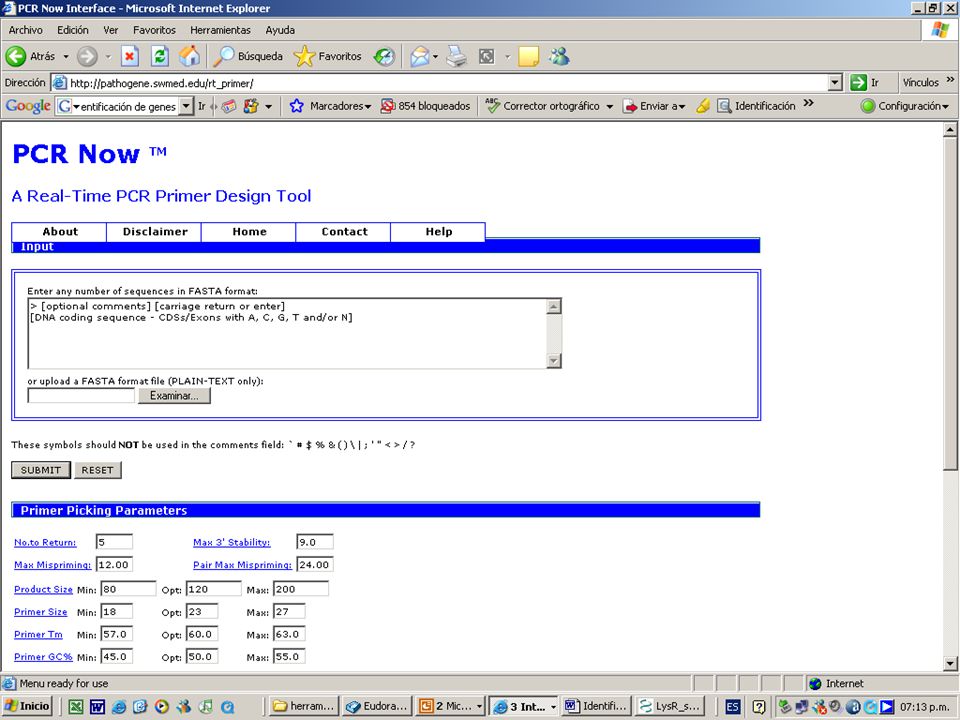This screenshot has width=960, height=720.
Task: Open the Herramientas menu
Action: tap(220, 30)
